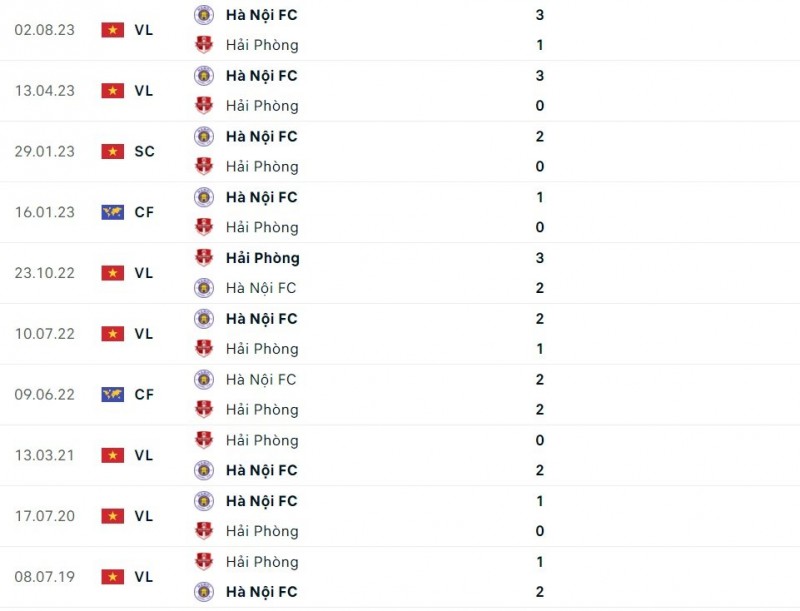The width and height of the screenshot is (800, 611).
Task: Click Hải Phòng crest in 08.07.19 match
Action: click(204, 562)
